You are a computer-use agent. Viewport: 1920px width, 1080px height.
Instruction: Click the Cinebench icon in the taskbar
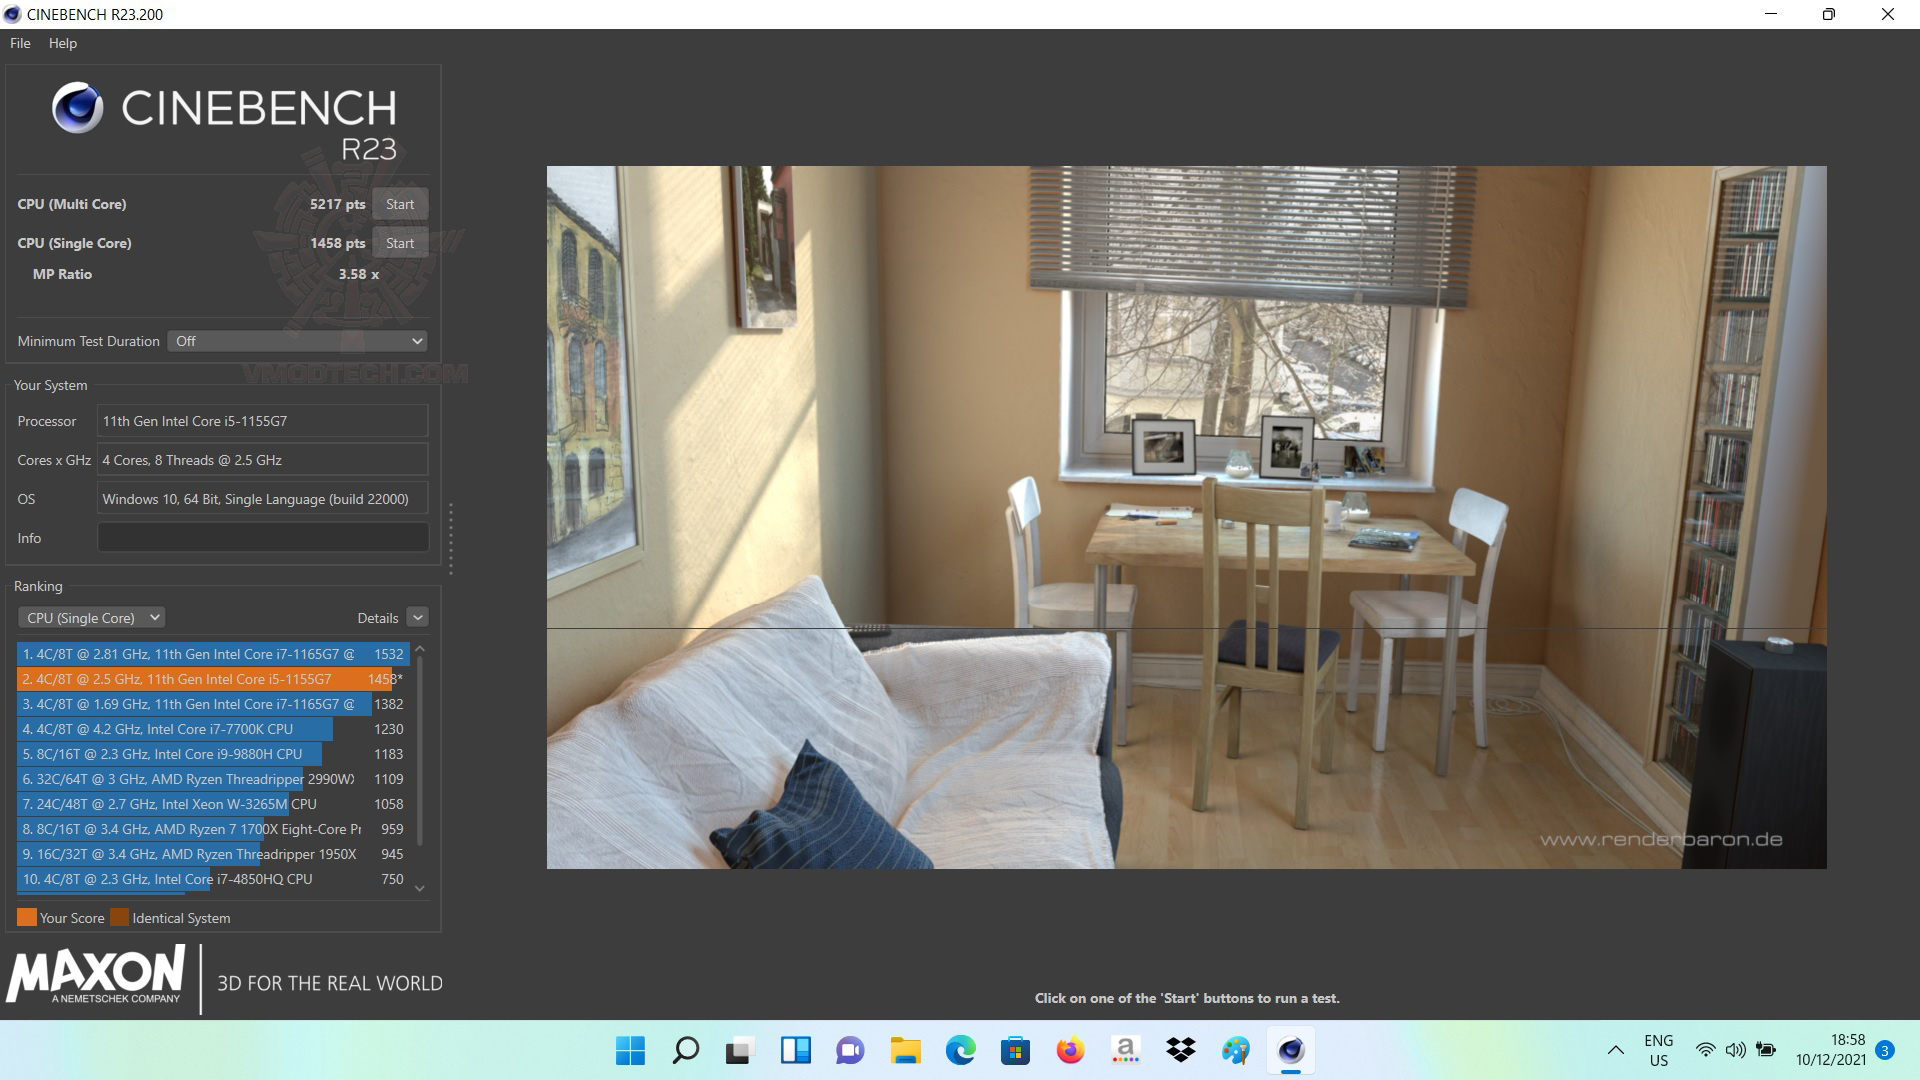point(1290,1050)
